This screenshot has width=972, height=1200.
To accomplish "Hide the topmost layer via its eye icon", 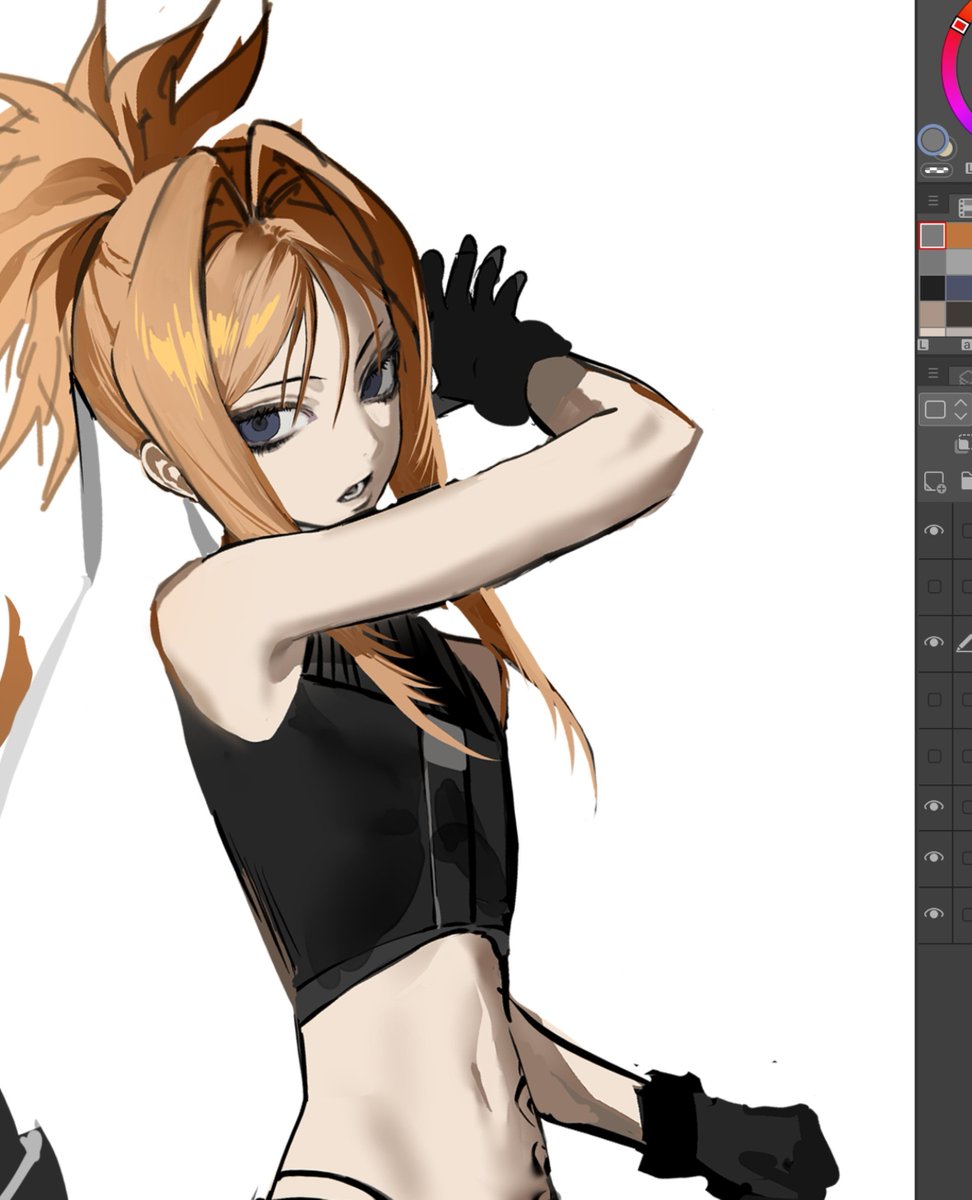I will (934, 531).
